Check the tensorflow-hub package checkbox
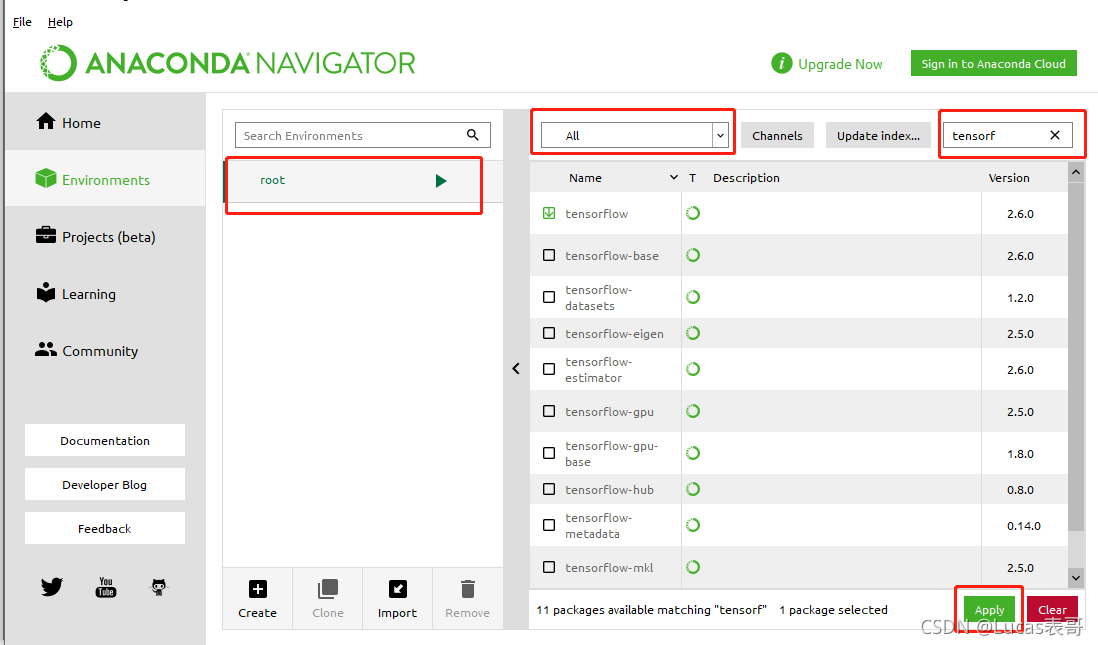The height and width of the screenshot is (645, 1098). (549, 489)
